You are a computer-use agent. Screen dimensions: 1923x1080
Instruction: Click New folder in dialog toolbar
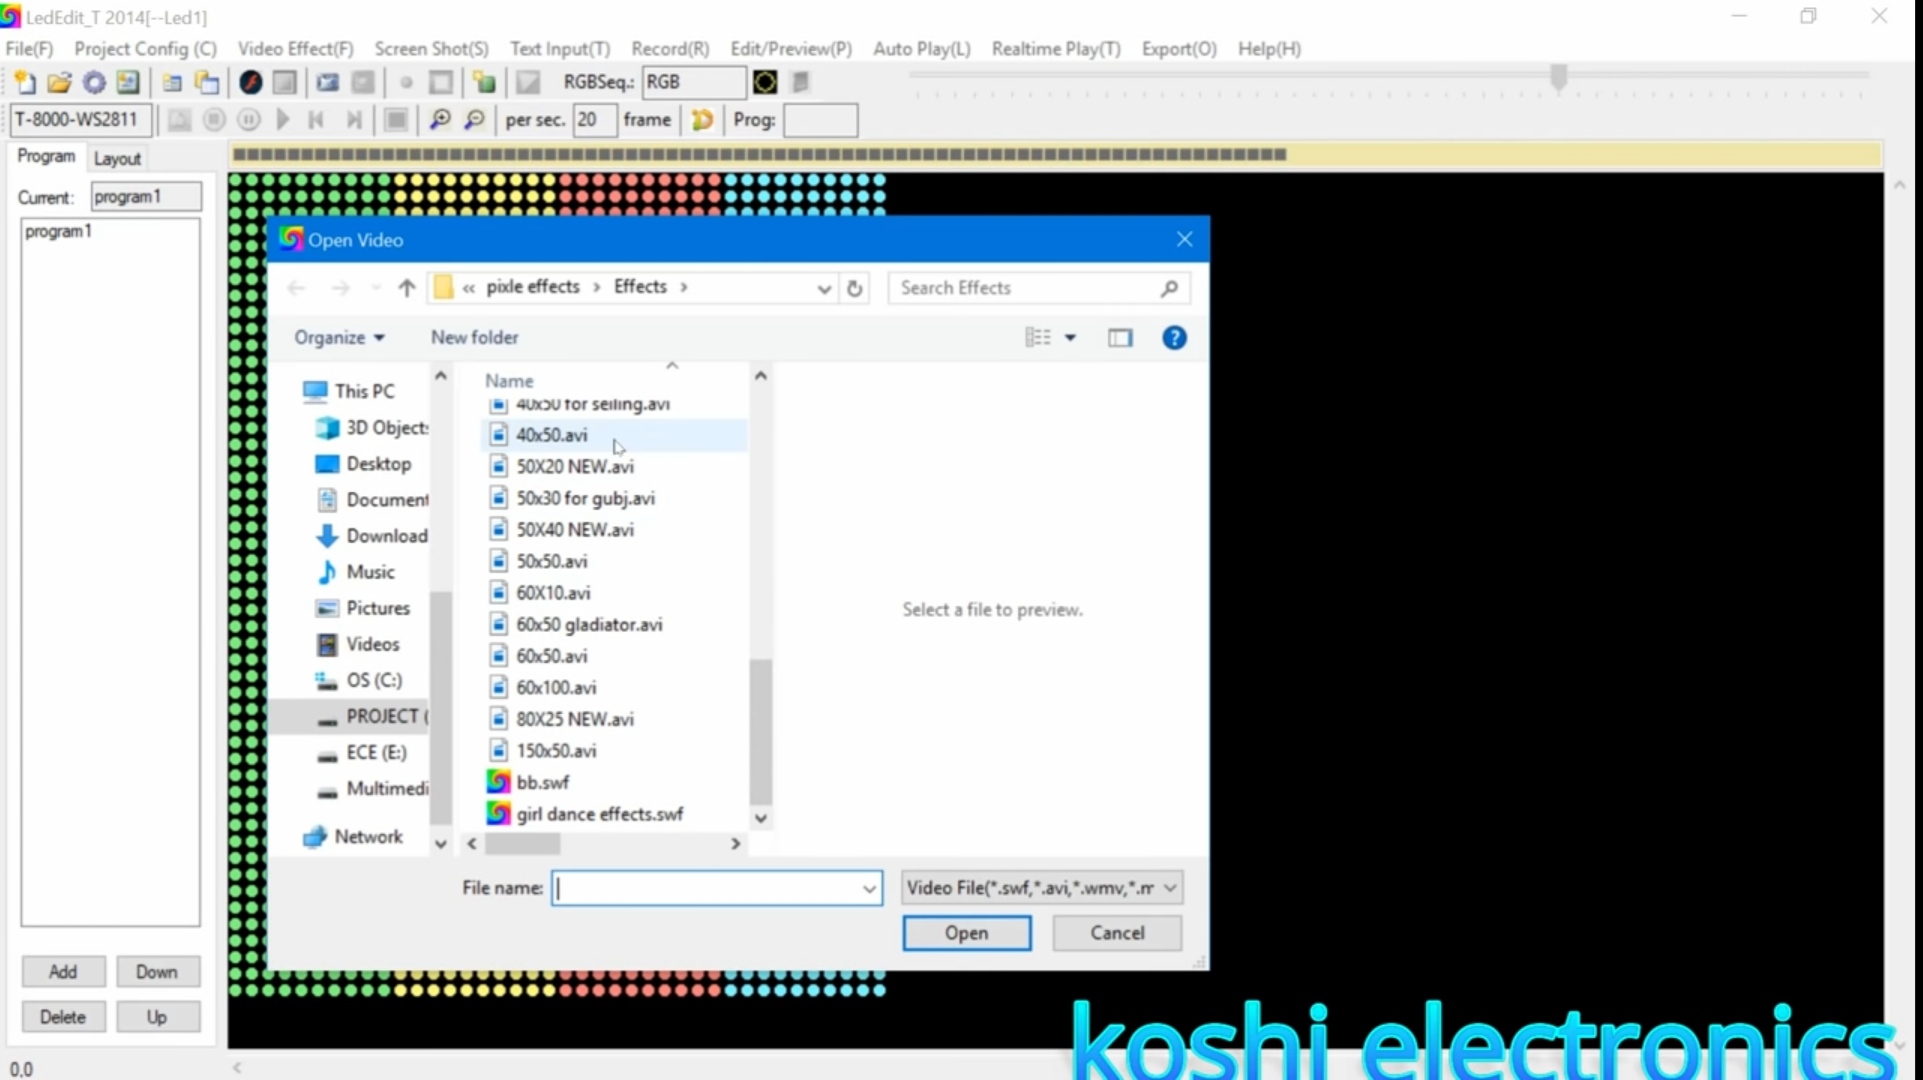coord(474,338)
